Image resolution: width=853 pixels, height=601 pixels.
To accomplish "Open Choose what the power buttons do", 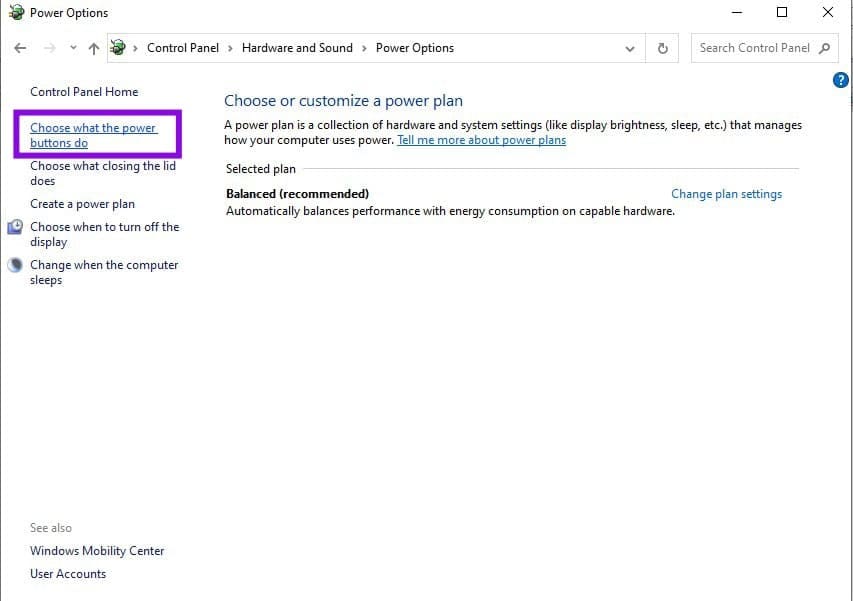I will pos(94,135).
